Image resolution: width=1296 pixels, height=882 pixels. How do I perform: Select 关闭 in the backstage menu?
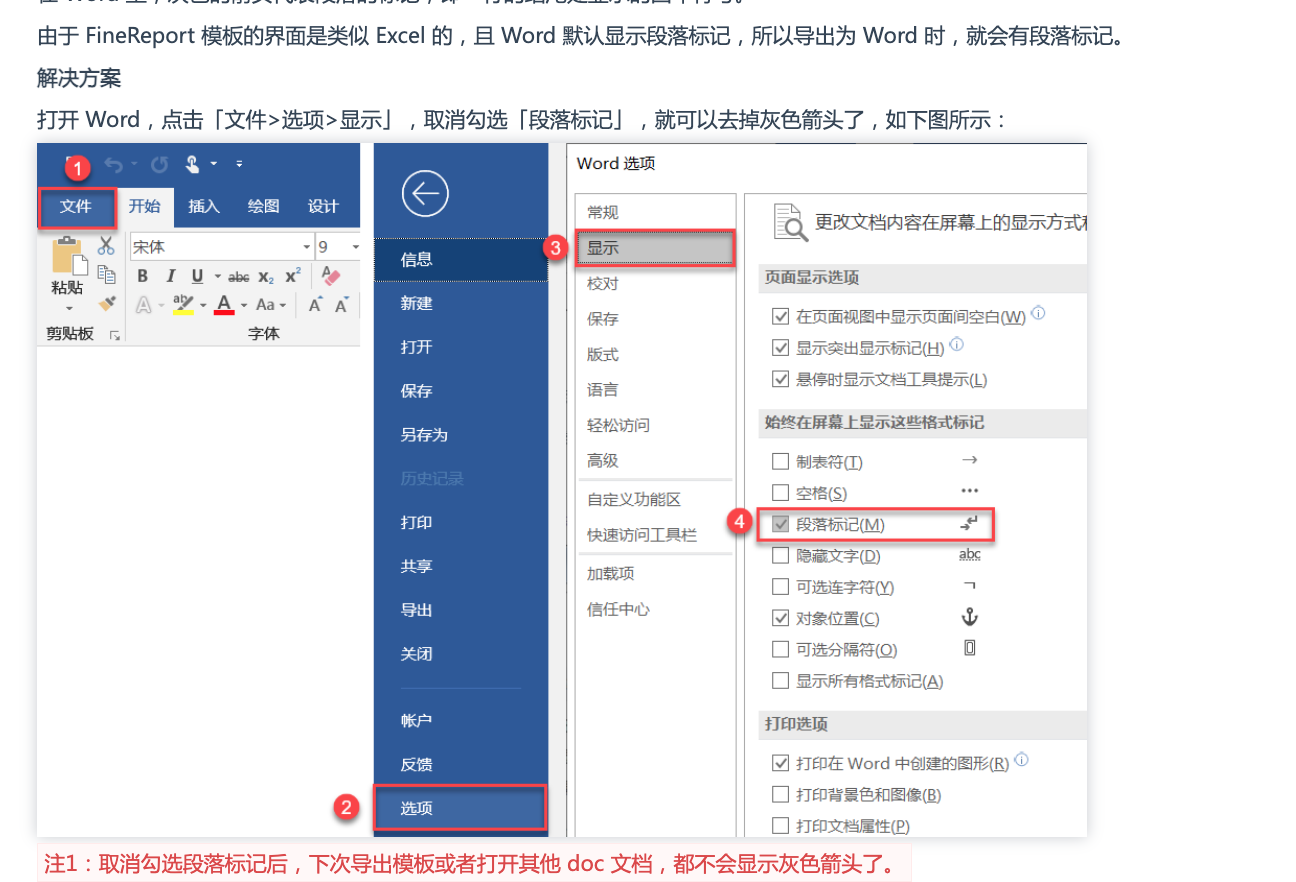[461, 654]
